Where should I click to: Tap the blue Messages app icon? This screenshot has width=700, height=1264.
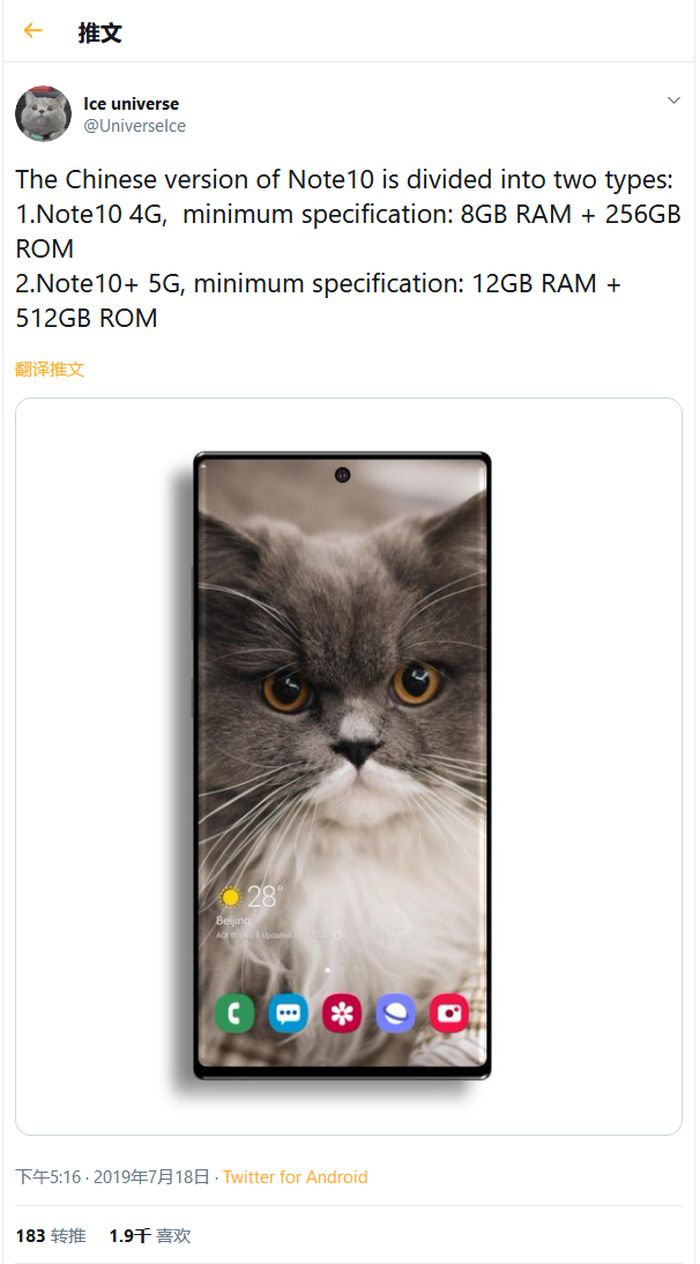pyautogui.click(x=289, y=1014)
